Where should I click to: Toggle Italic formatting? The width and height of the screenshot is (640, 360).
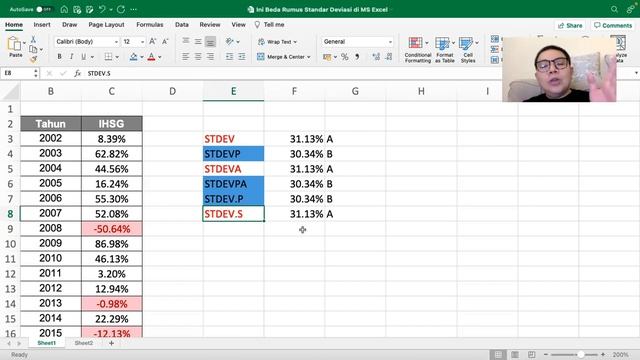click(71, 57)
